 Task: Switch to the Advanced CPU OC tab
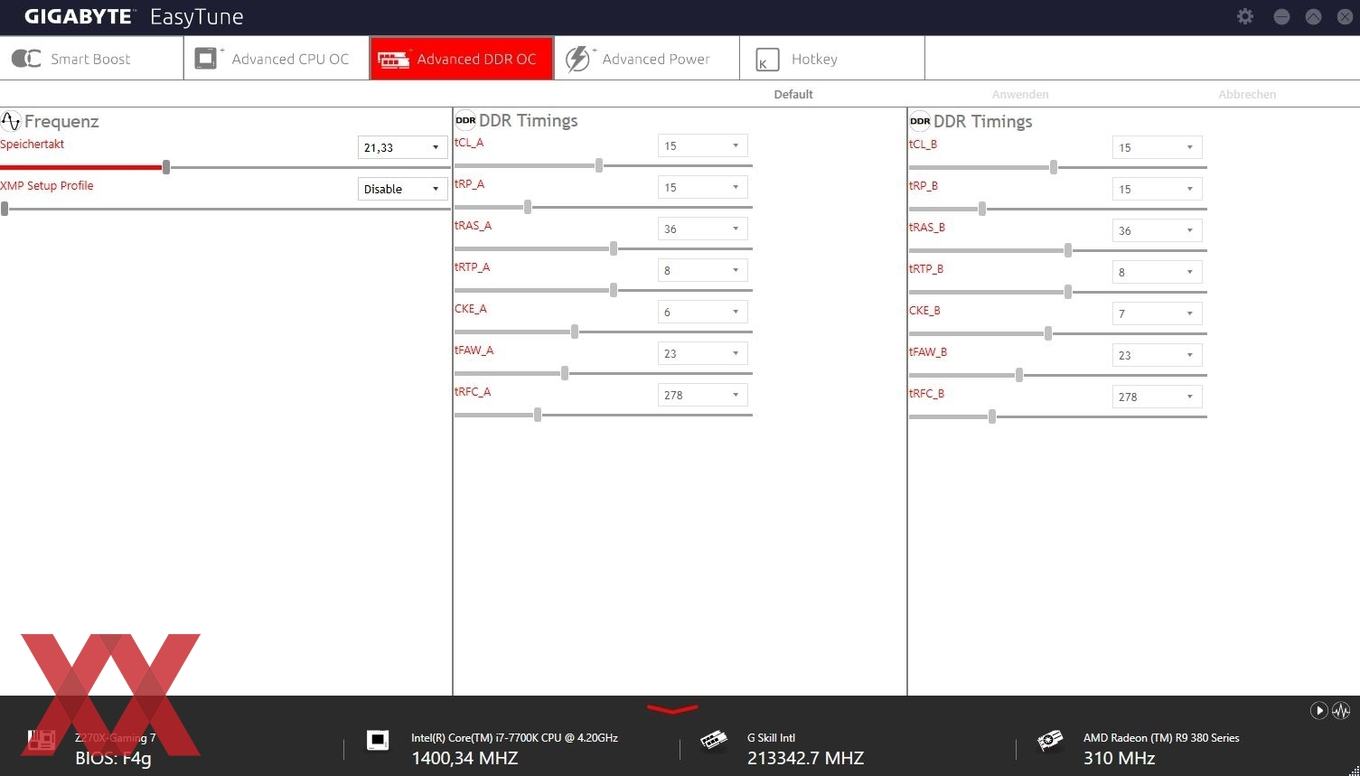pos(277,59)
